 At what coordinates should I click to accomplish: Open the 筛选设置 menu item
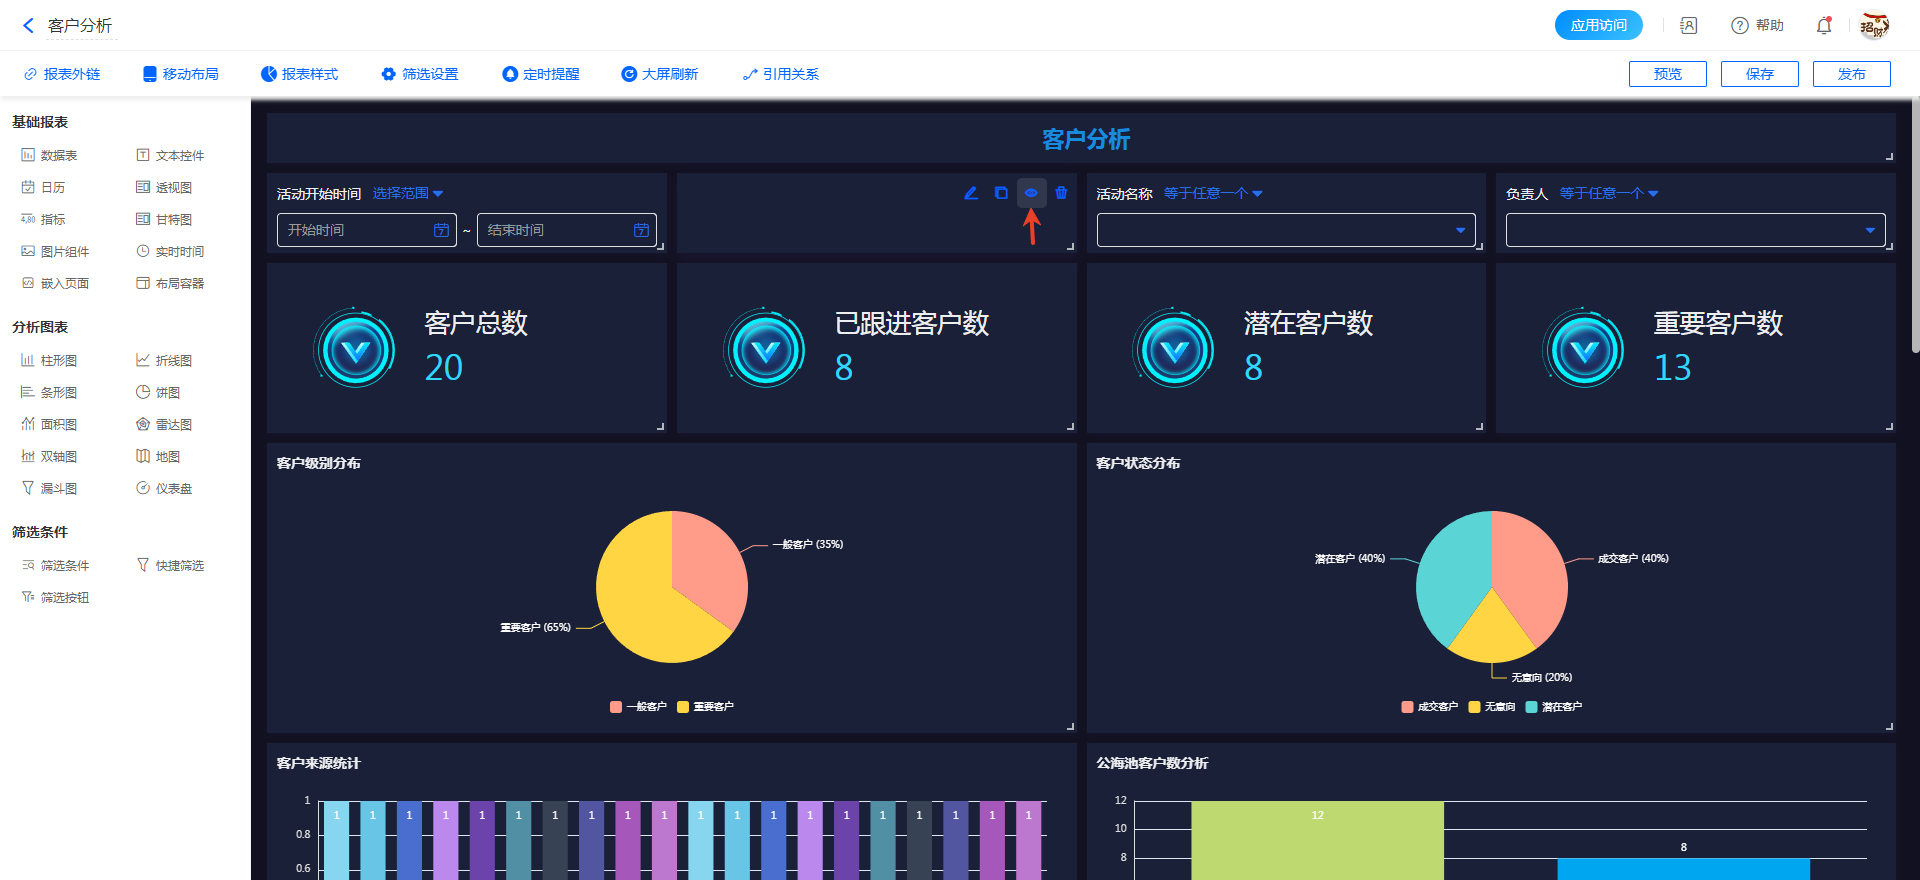(x=420, y=75)
